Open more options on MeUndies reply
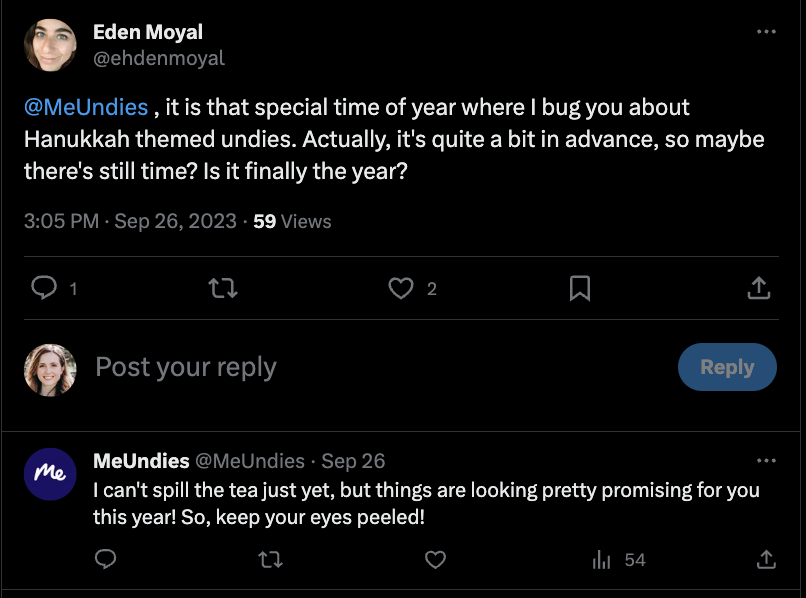The image size is (806, 598). coord(766,461)
